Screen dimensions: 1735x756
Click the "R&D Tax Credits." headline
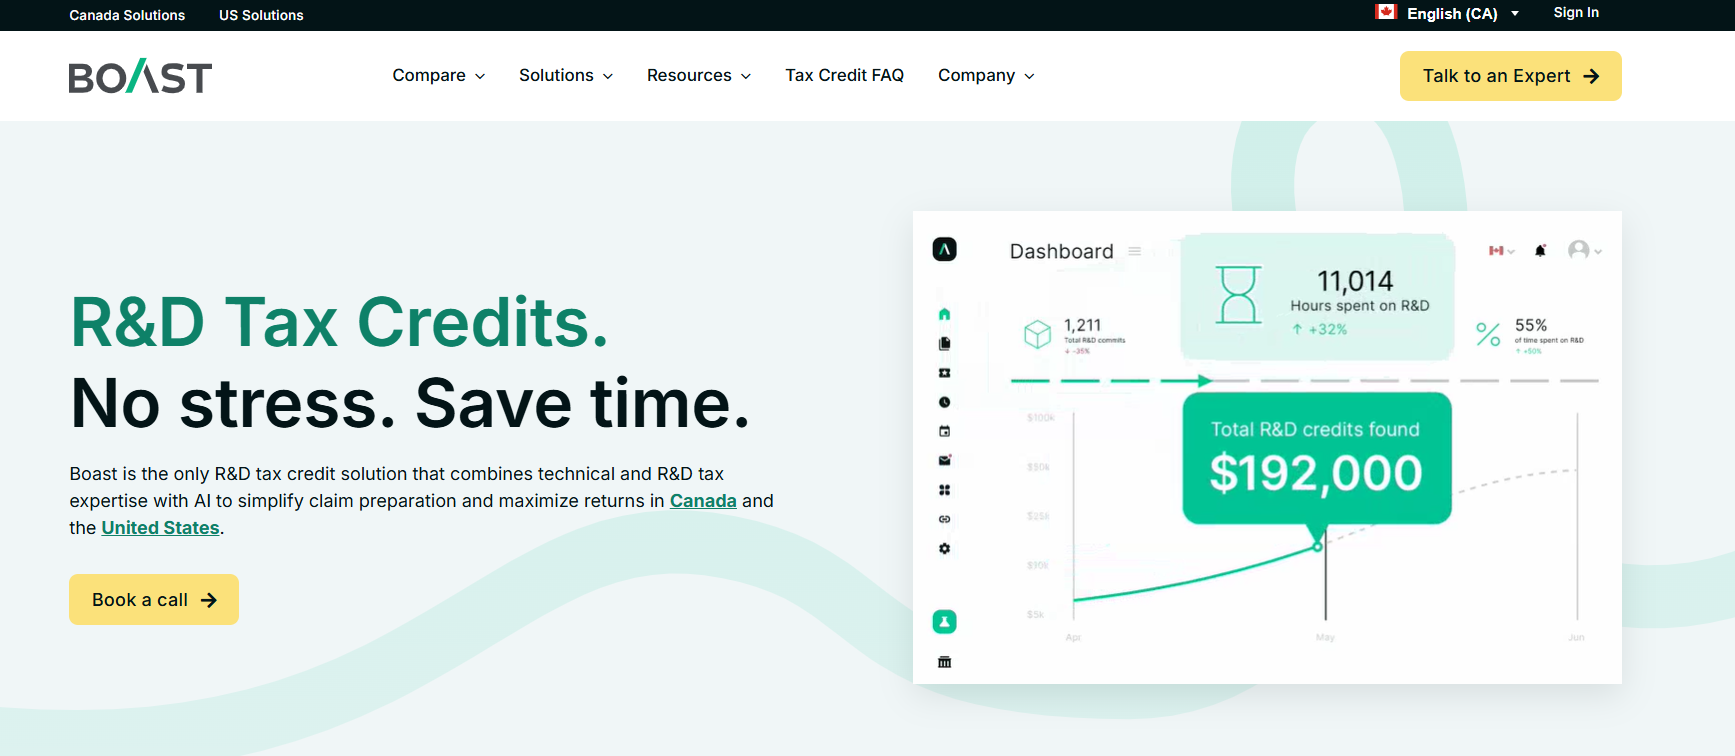pyautogui.click(x=339, y=323)
